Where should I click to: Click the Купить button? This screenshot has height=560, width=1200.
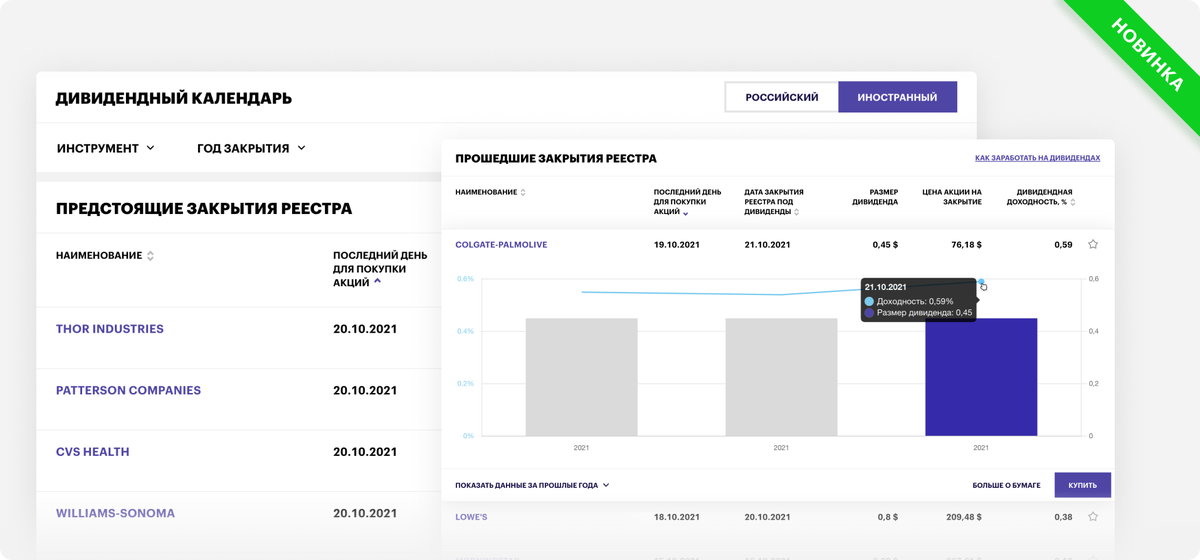1082,485
